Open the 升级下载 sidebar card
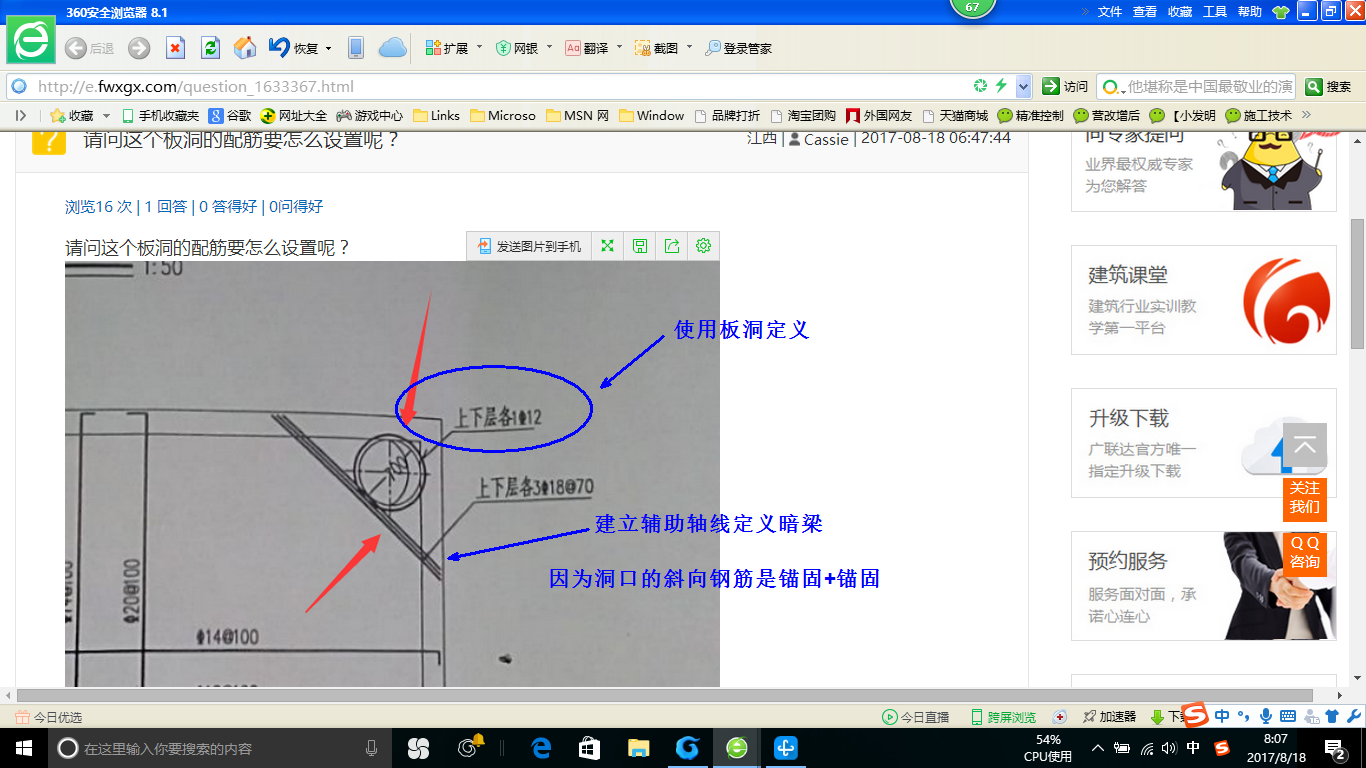 (1204, 443)
